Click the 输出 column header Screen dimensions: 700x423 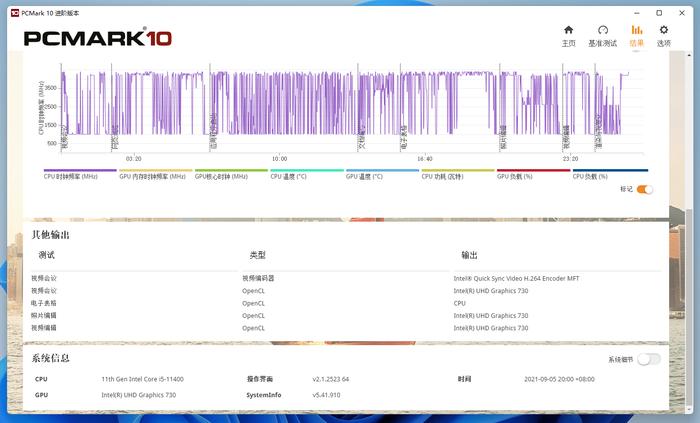(x=469, y=255)
